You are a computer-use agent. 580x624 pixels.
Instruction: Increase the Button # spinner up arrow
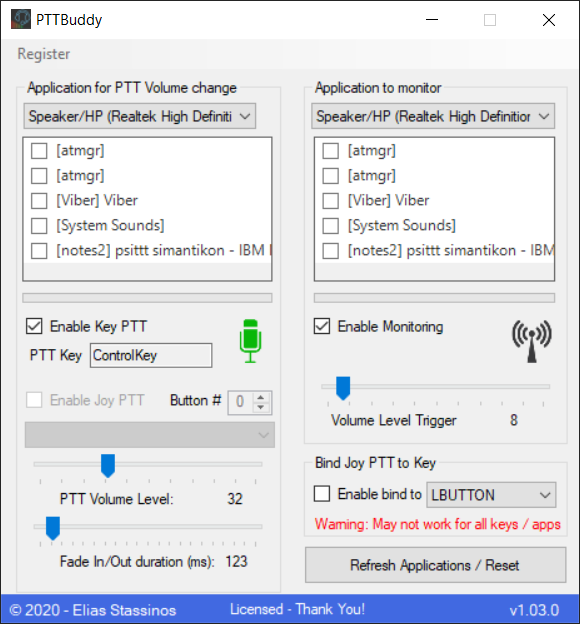coord(261,398)
